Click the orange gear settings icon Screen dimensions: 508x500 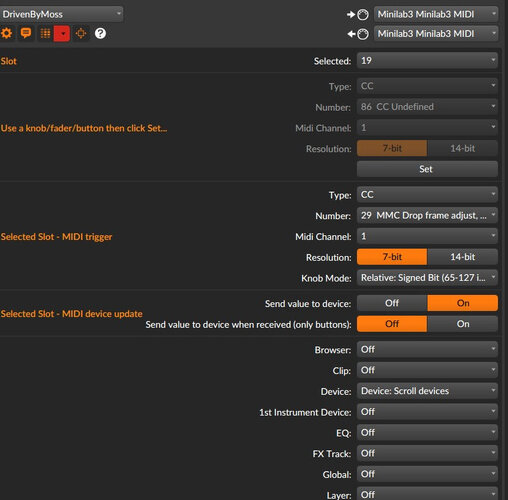[6, 33]
